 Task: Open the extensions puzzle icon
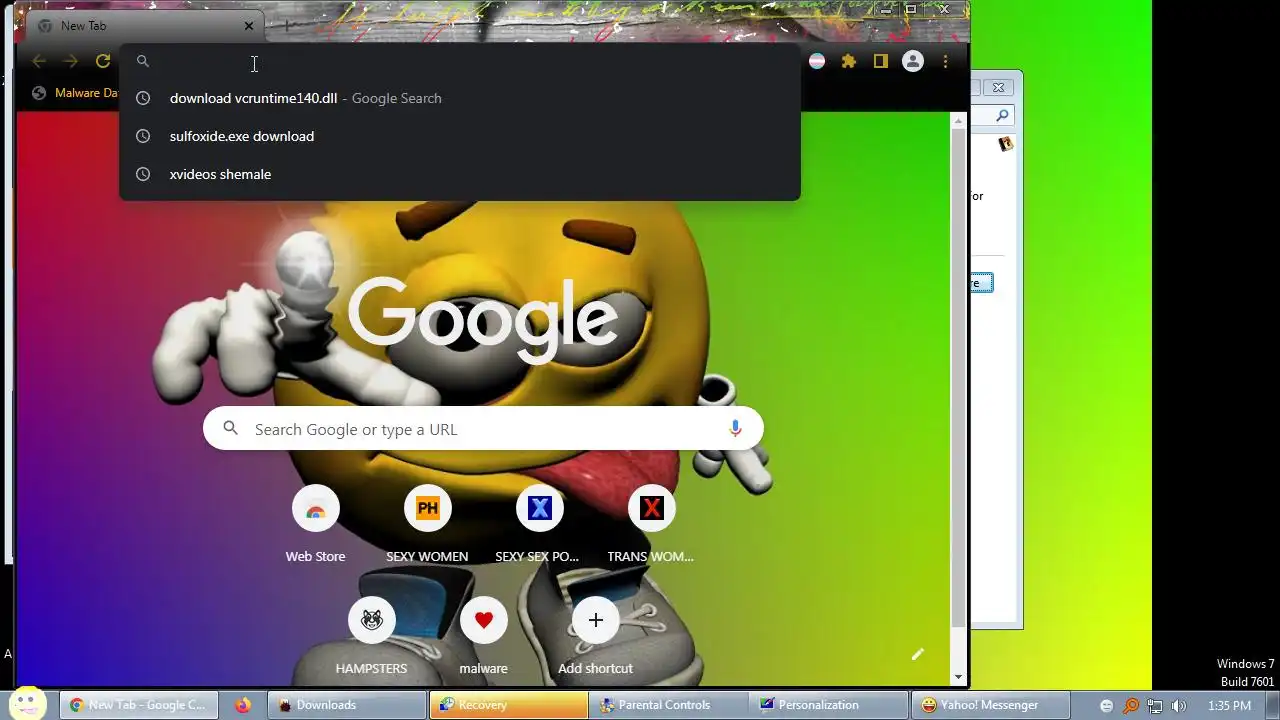click(849, 61)
